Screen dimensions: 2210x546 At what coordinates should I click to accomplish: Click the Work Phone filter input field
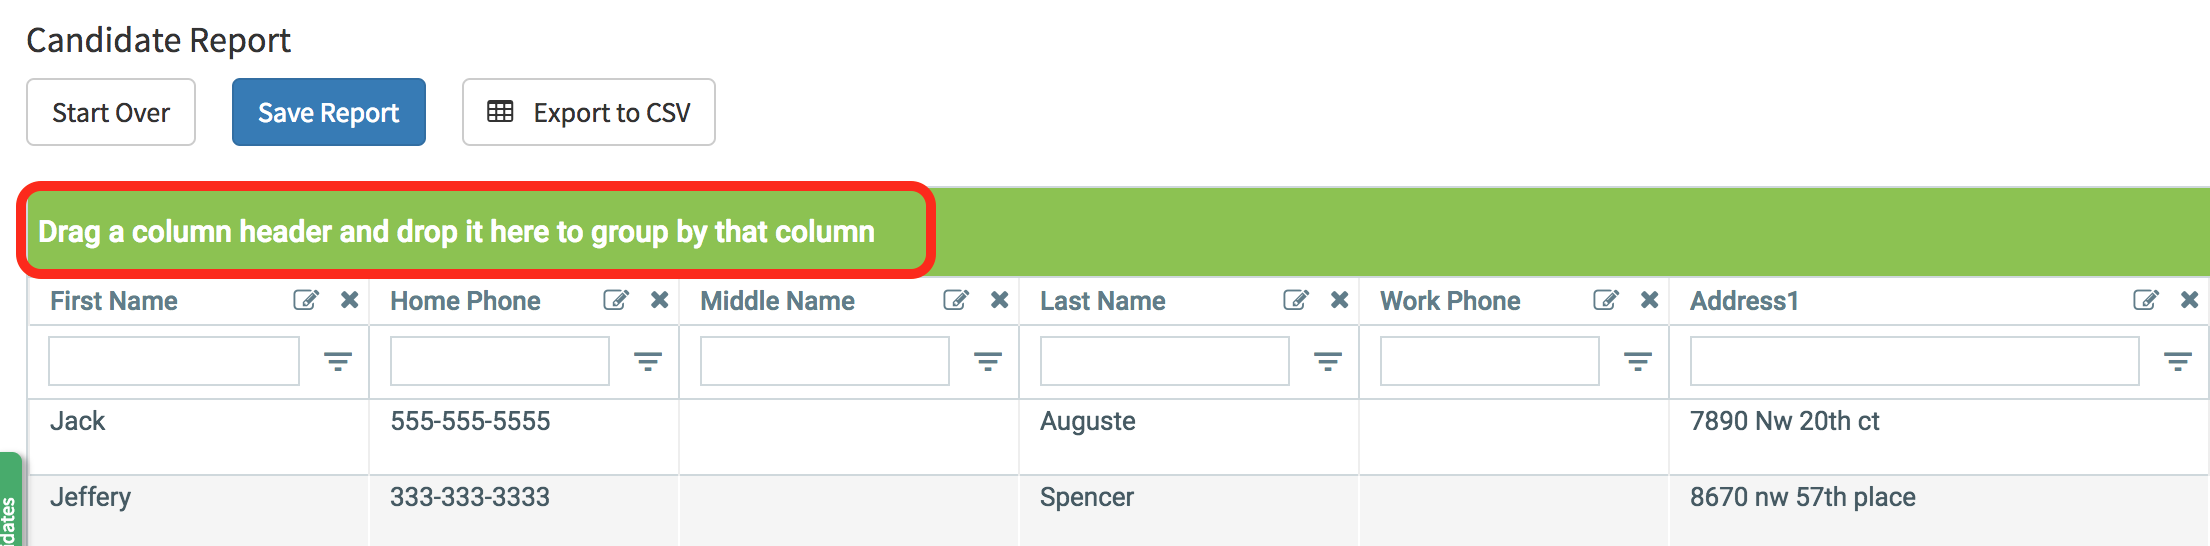[x=1489, y=361]
